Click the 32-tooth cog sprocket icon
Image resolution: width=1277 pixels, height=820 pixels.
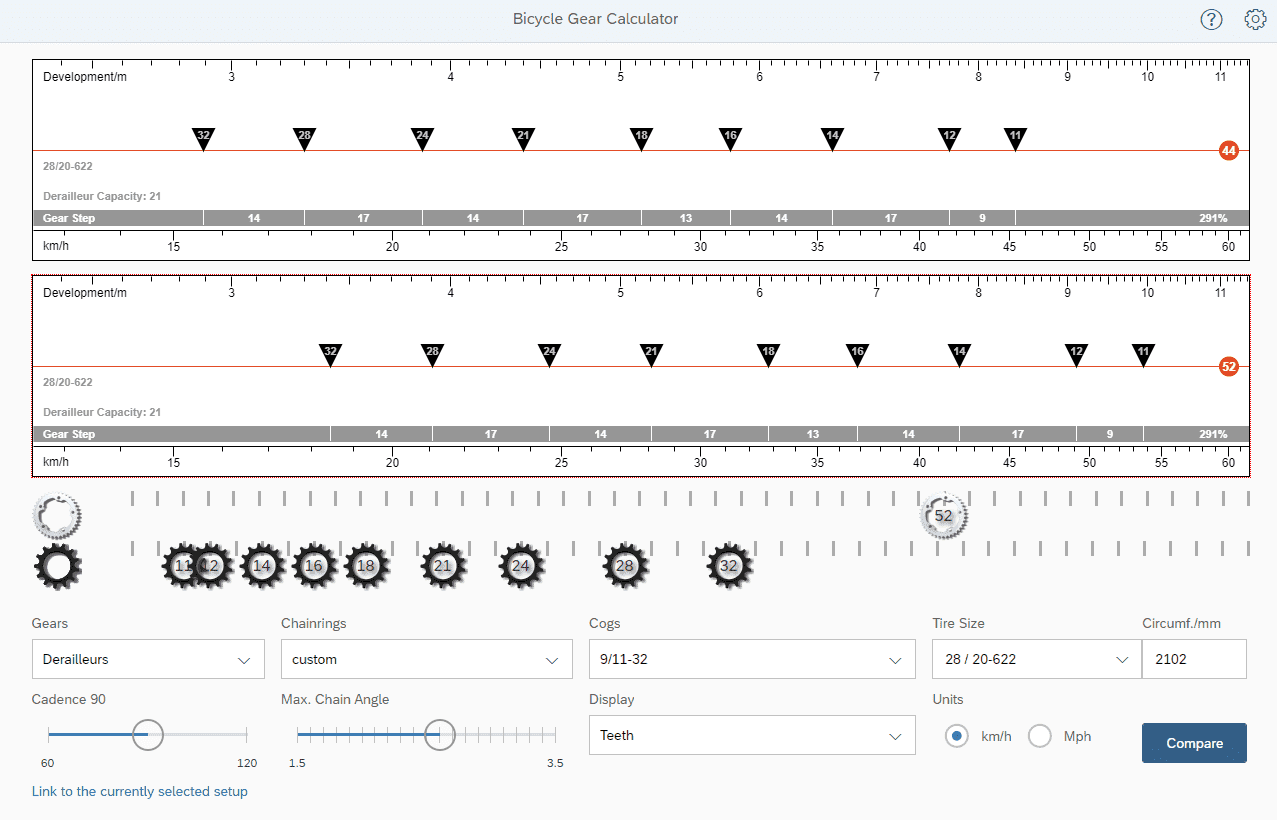tap(729, 566)
